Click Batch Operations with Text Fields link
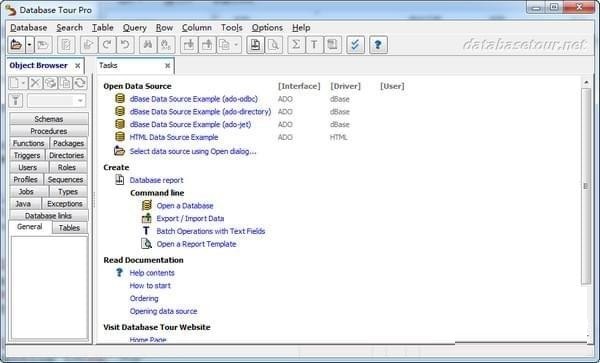The width and height of the screenshot is (600, 363). pyautogui.click(x=211, y=231)
